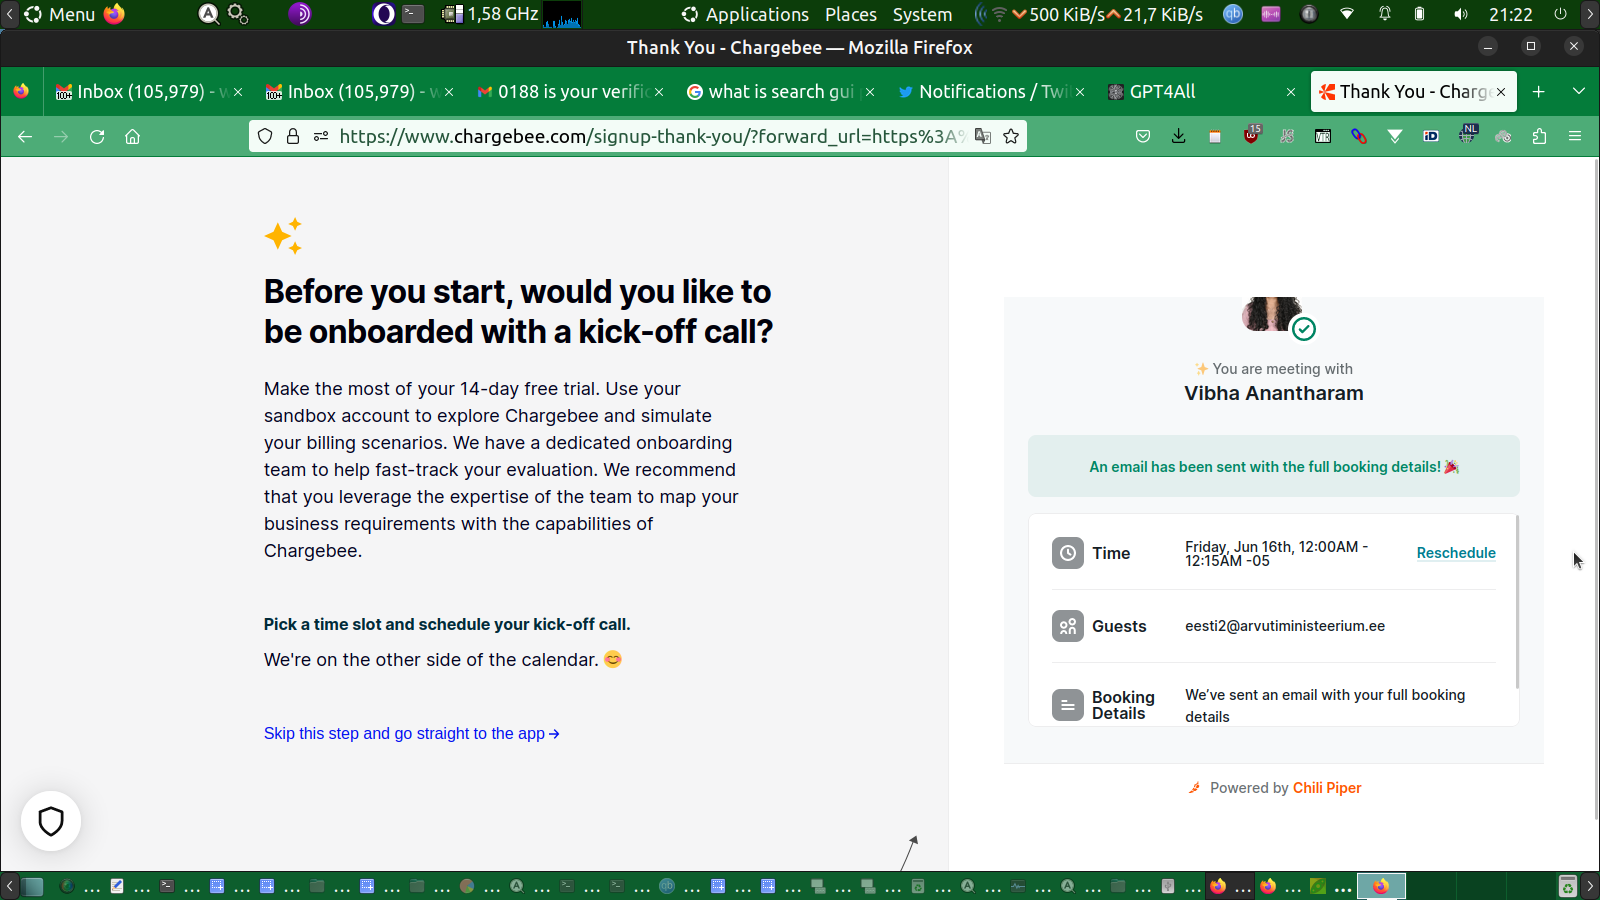Viewport: 1600px width, 900px height.
Task: Open the Firefox downloads panel
Action: (1179, 136)
